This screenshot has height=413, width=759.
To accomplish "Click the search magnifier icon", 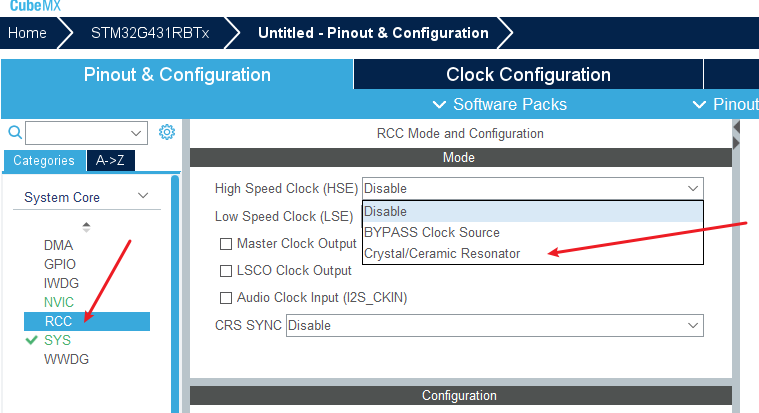I will (15, 132).
